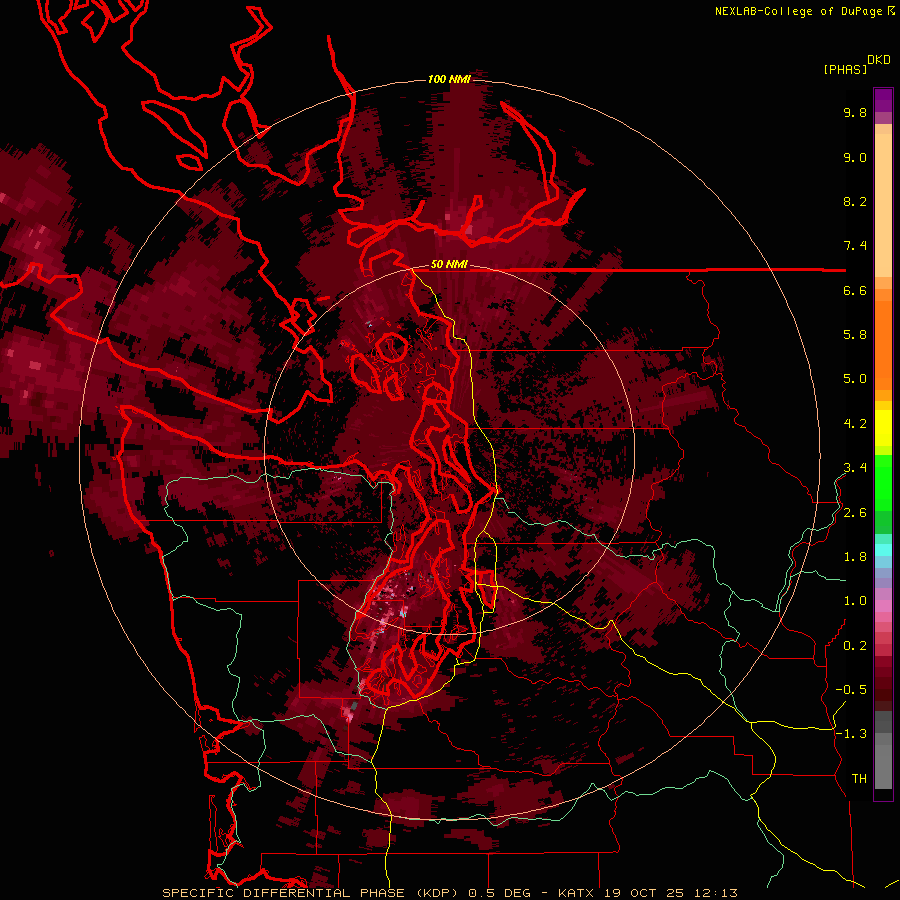This screenshot has width=900, height=900.
Task: Click the 6.6 value on the color scale
Action: coord(855,291)
